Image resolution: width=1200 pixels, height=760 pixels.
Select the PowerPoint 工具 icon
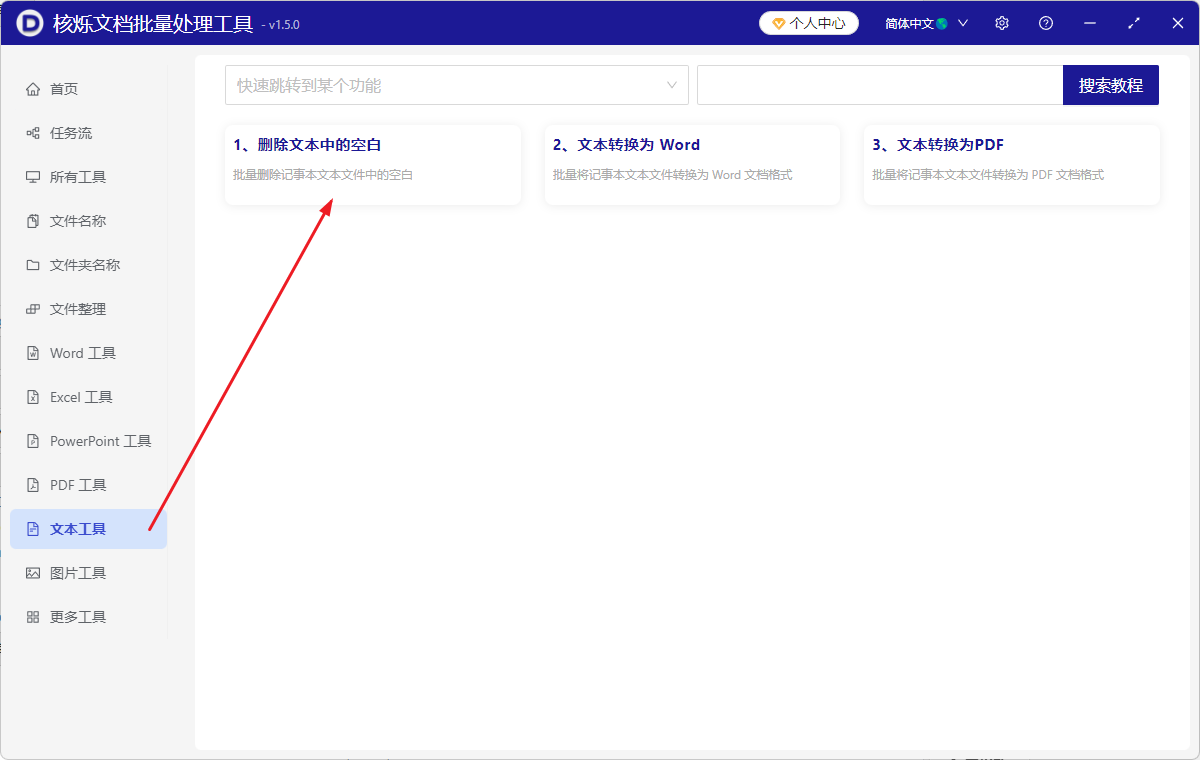(x=32, y=440)
